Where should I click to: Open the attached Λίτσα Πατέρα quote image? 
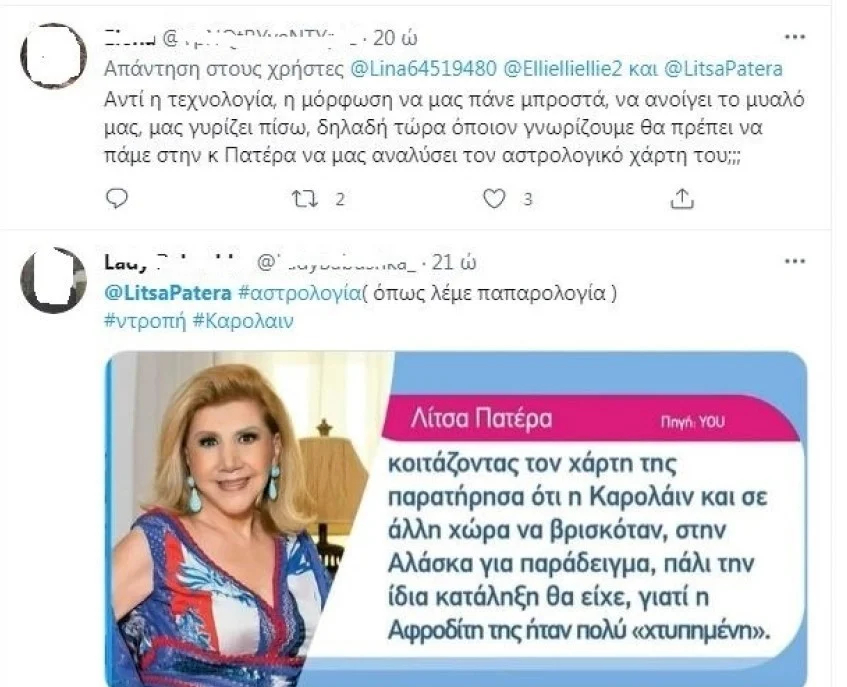[x=456, y=518]
